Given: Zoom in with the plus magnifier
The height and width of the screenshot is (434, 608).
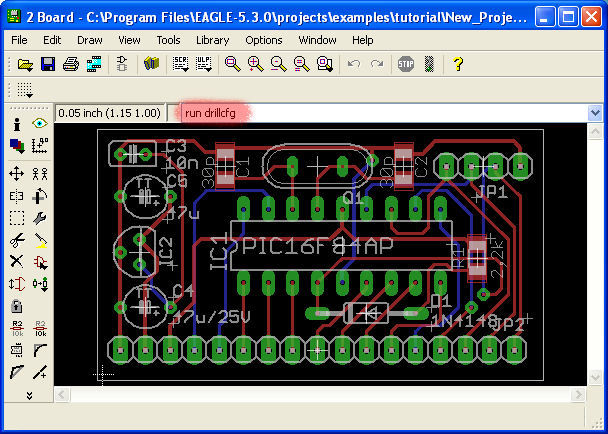Looking at the screenshot, I should click(256, 64).
